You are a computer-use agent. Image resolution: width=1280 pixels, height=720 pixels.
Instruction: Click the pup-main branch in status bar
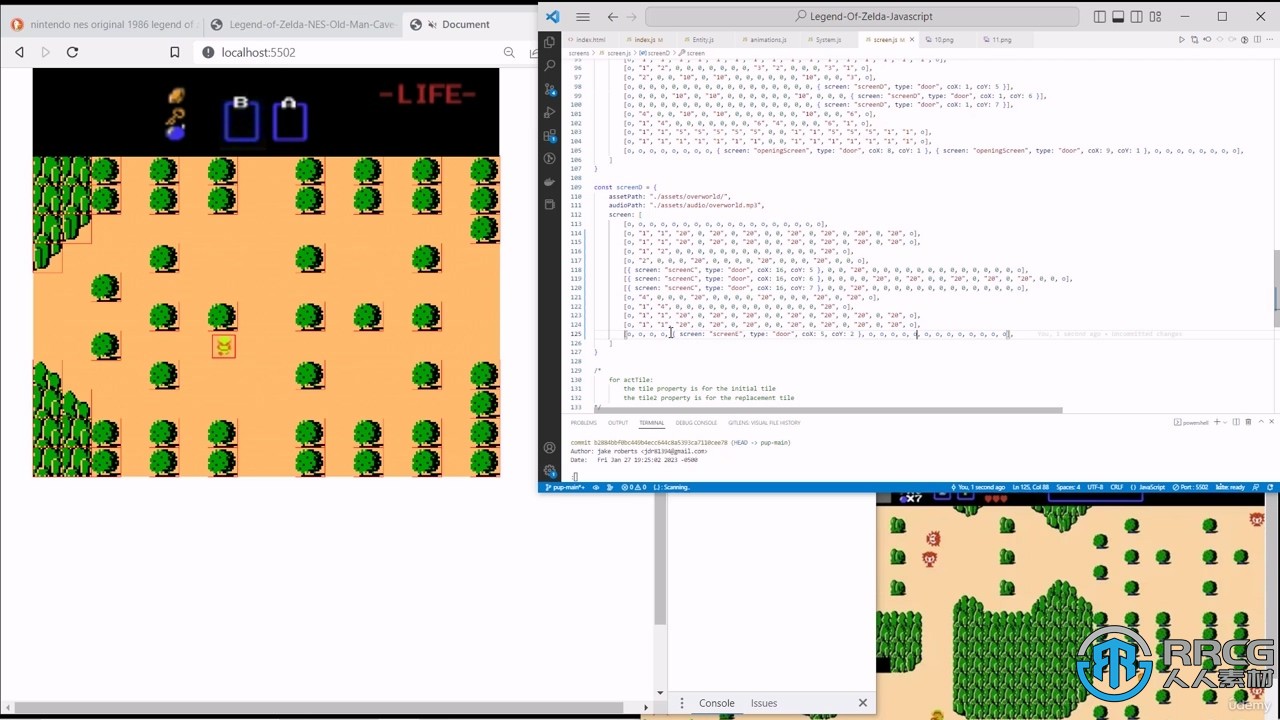pos(564,487)
